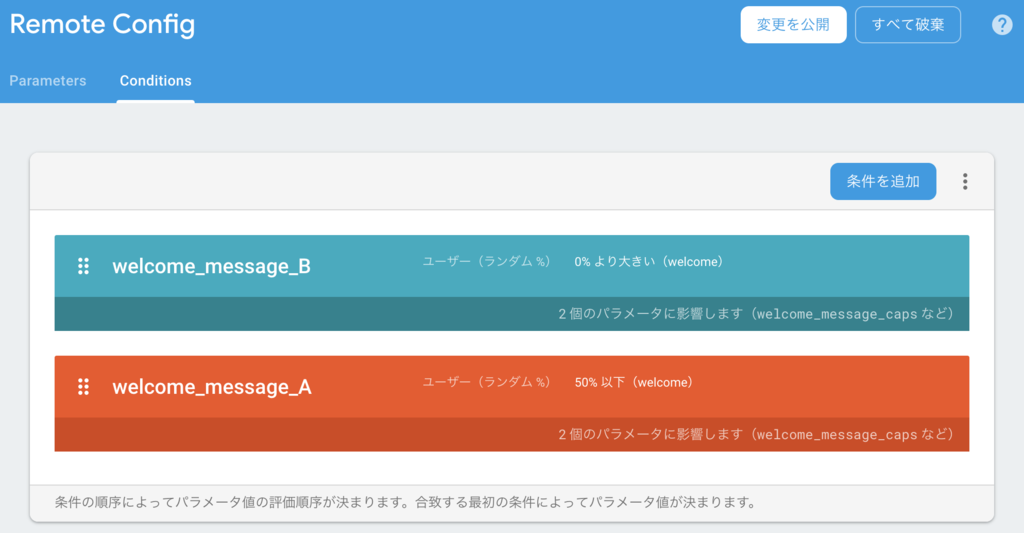Open the help question mark icon
Screen dimensions: 1024x533
[x=1002, y=25]
